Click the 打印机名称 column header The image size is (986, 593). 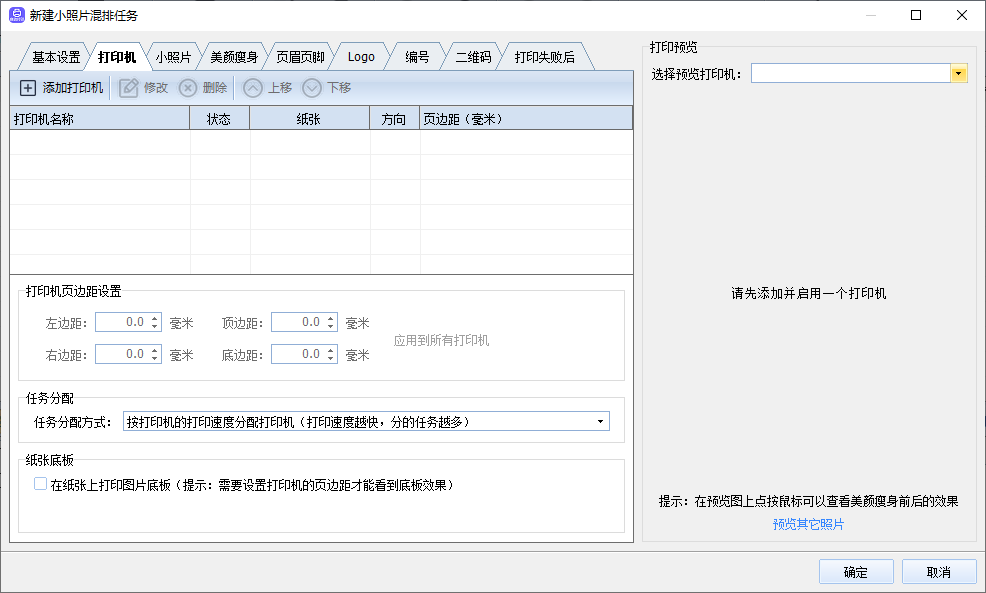[100, 119]
